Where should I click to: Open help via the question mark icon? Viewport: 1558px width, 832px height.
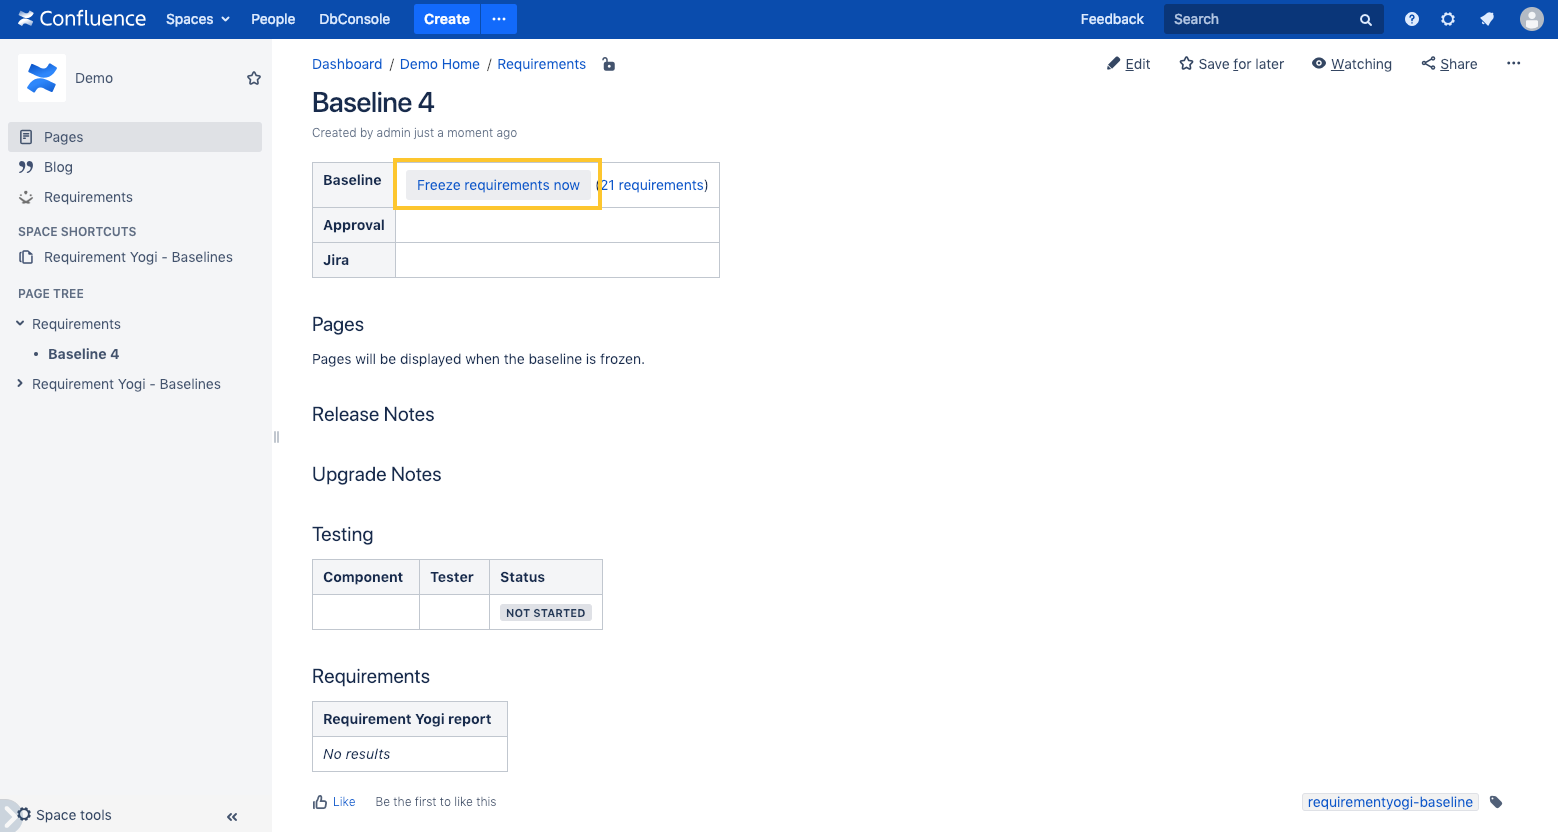point(1411,18)
